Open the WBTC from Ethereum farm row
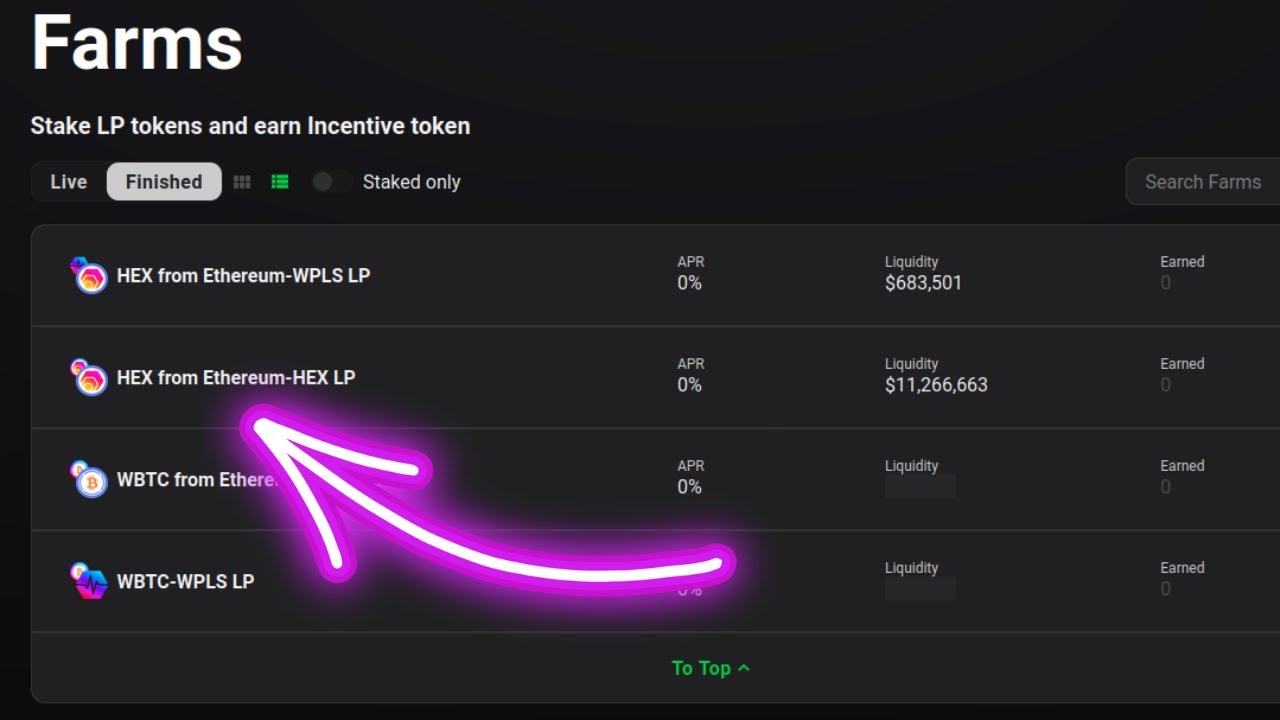Viewport: 1280px width, 720px height. (x=655, y=479)
